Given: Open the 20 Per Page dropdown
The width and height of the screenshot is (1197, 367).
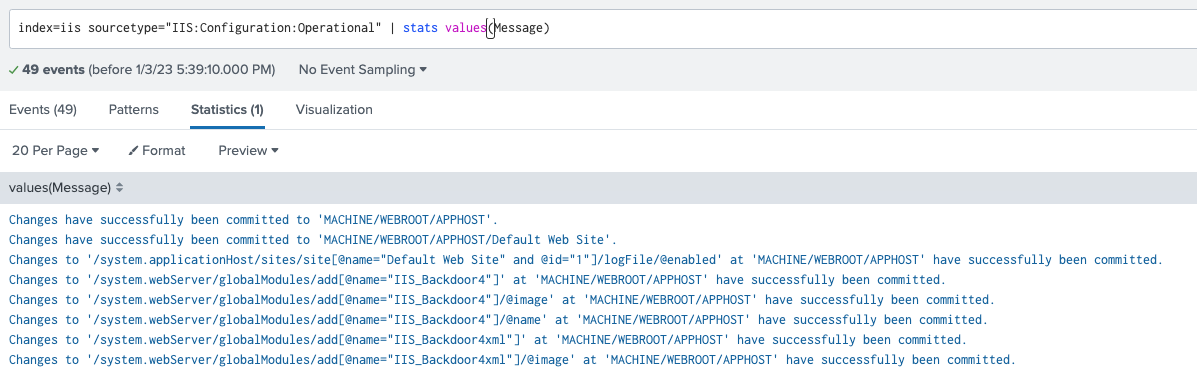Looking at the screenshot, I should pyautogui.click(x=56, y=150).
